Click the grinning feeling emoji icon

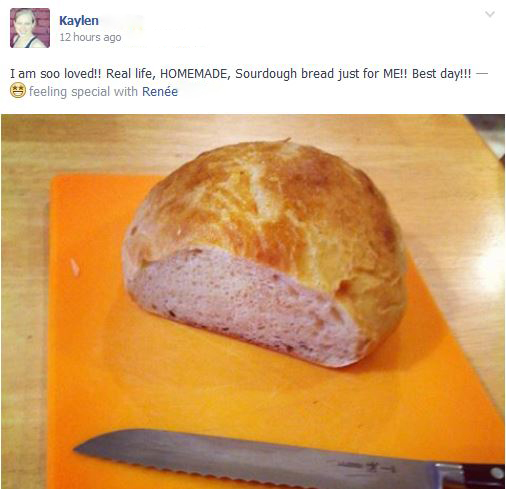click(x=18, y=90)
